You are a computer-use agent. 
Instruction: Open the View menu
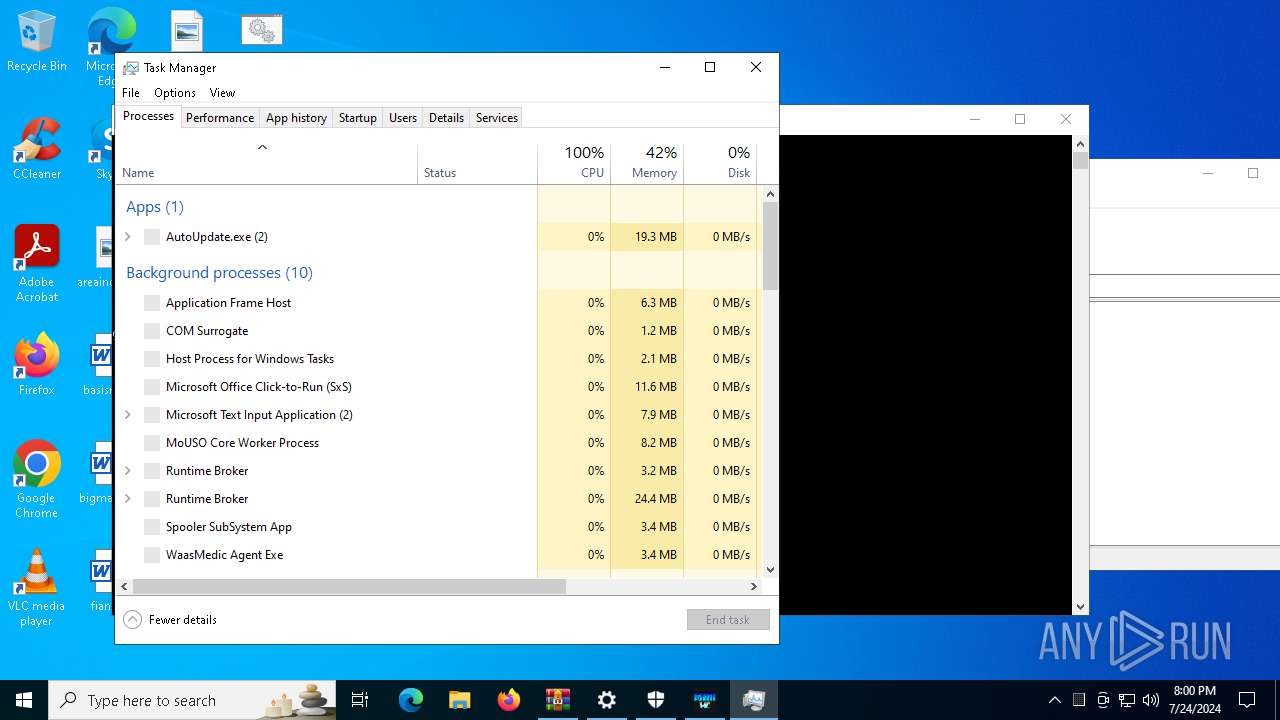[x=222, y=93]
